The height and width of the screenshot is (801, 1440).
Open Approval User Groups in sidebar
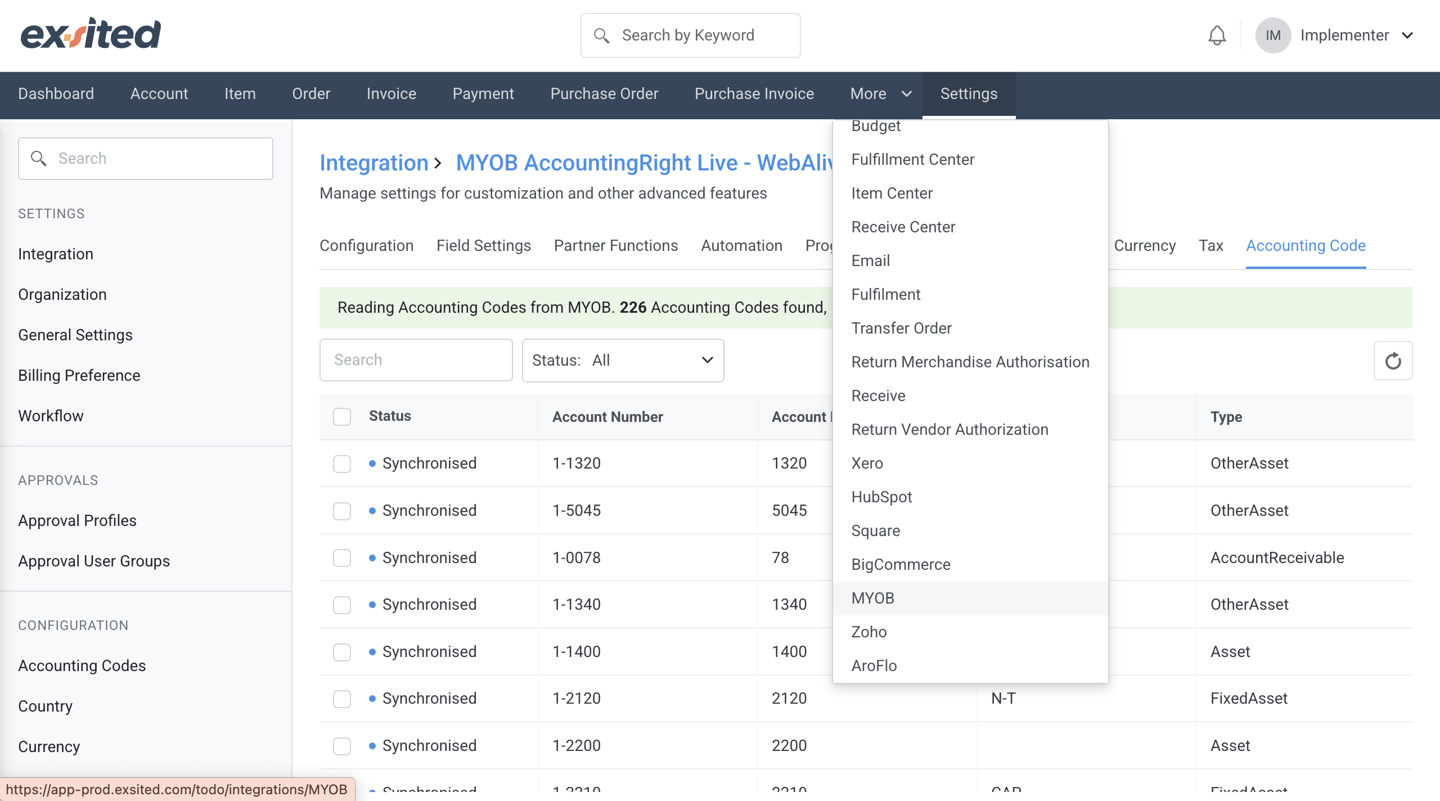(x=94, y=561)
